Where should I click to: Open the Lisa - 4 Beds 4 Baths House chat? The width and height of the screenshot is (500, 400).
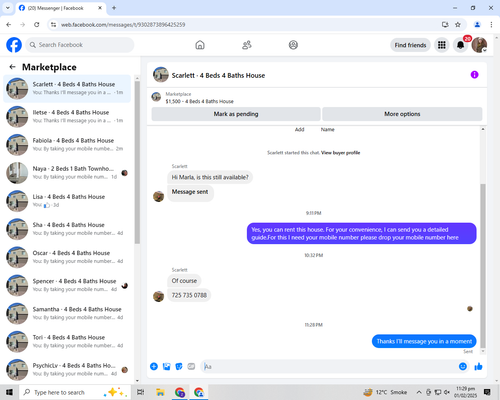[x=67, y=201]
